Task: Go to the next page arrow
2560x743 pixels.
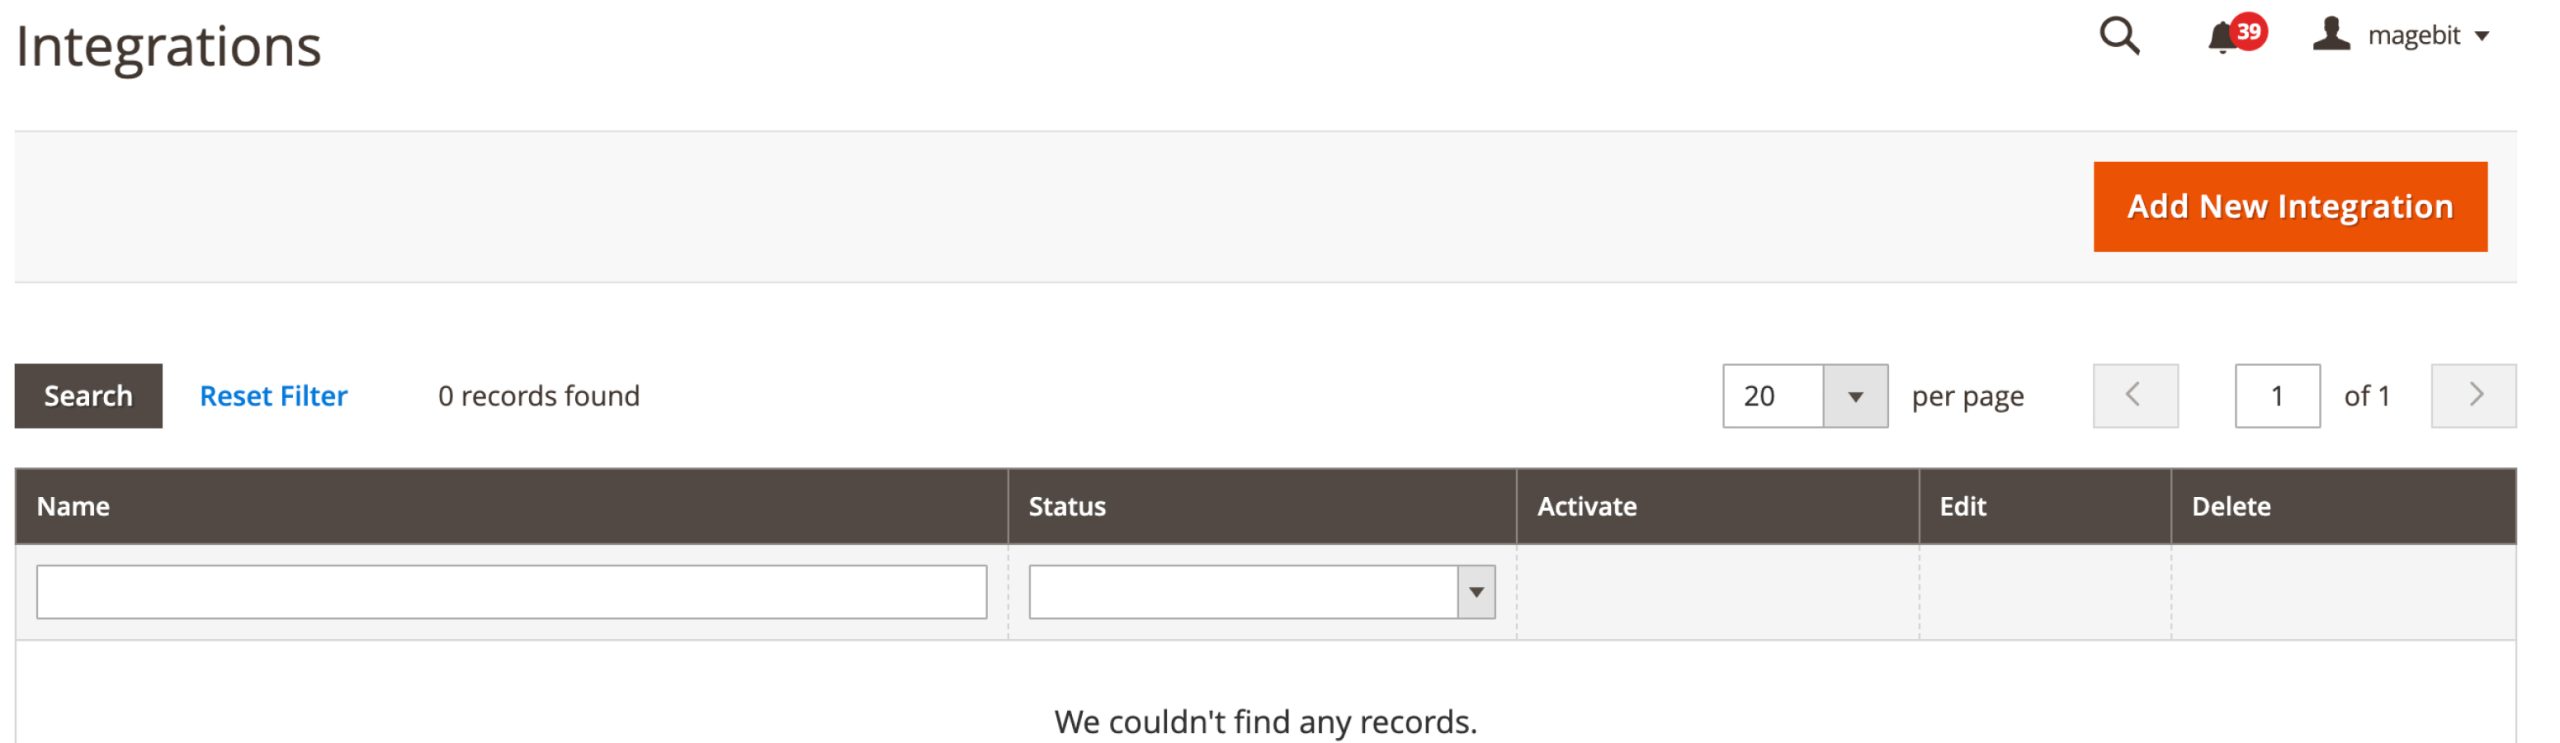Action: click(x=2473, y=396)
